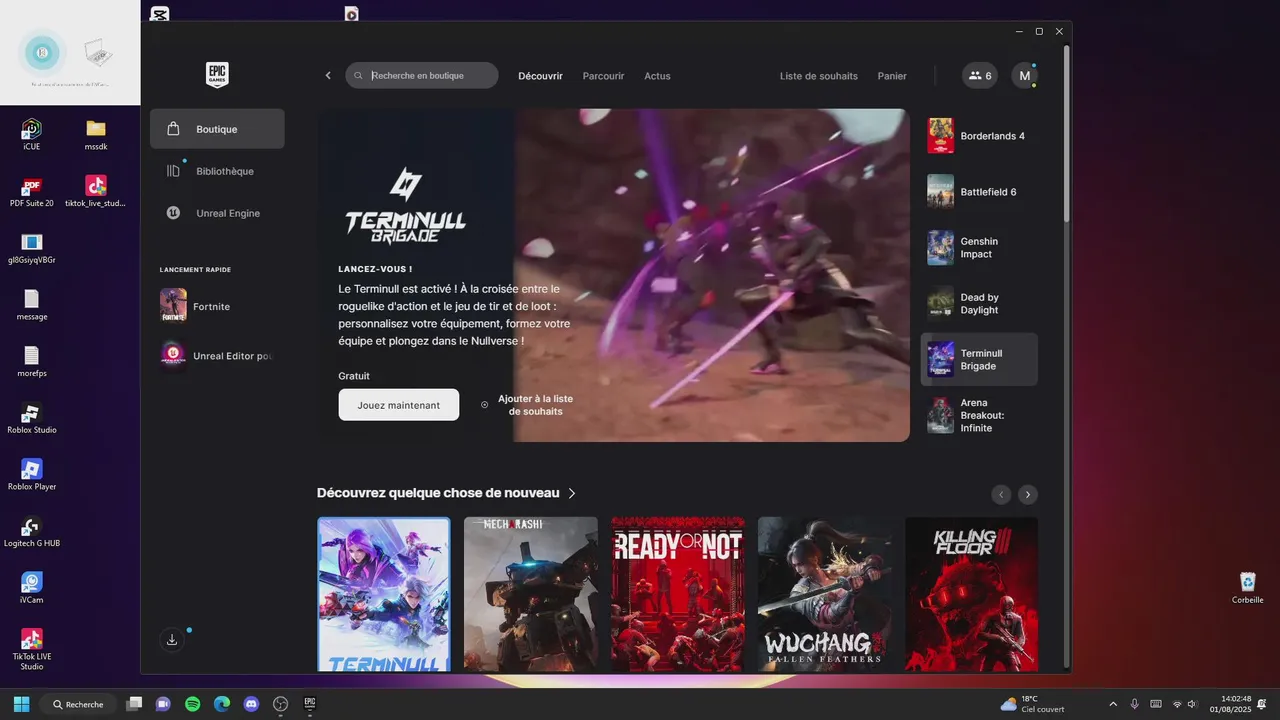Show hidden system tray icons
This screenshot has width=1280, height=720.
[x=1113, y=704]
